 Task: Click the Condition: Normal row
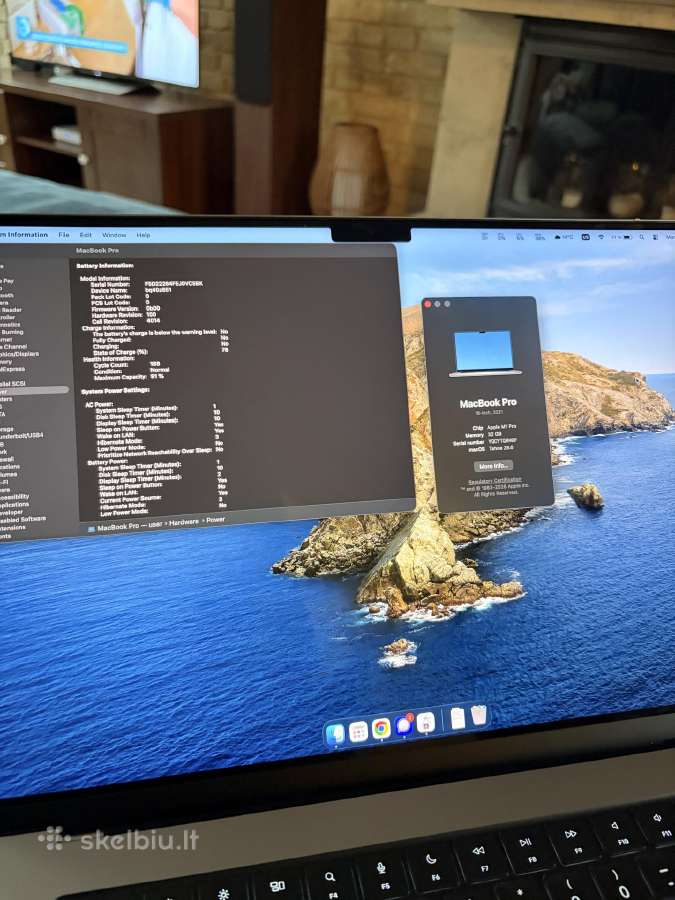pyautogui.click(x=131, y=371)
